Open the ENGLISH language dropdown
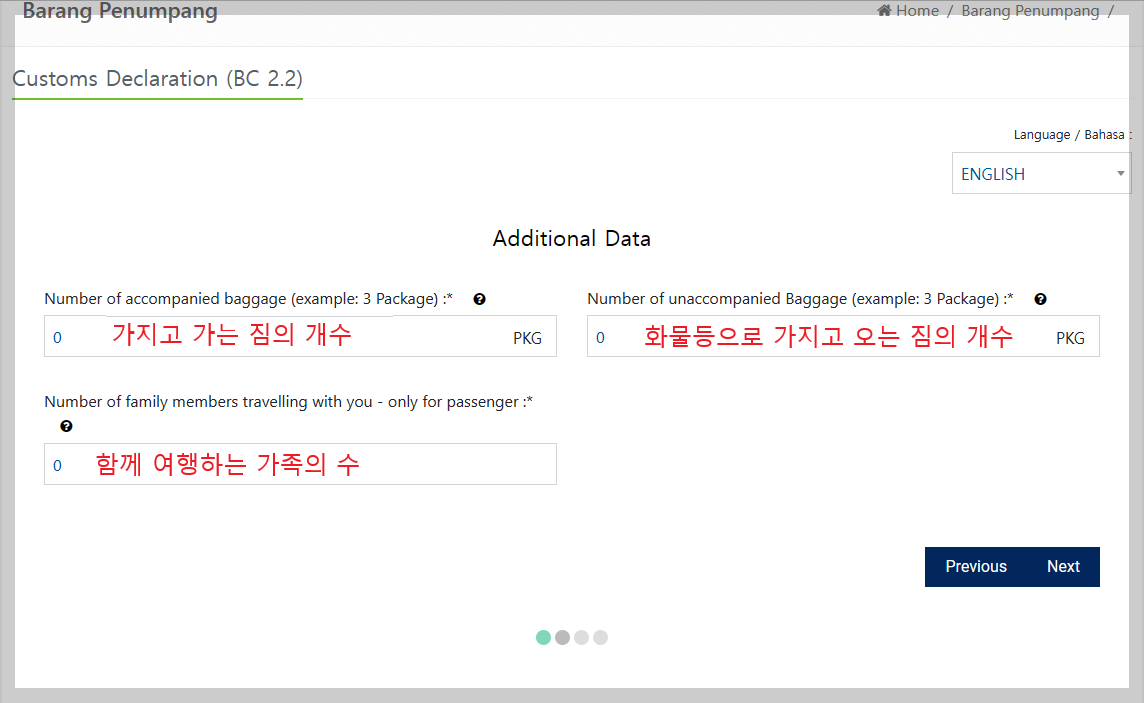The height and width of the screenshot is (703, 1144). click(1041, 174)
